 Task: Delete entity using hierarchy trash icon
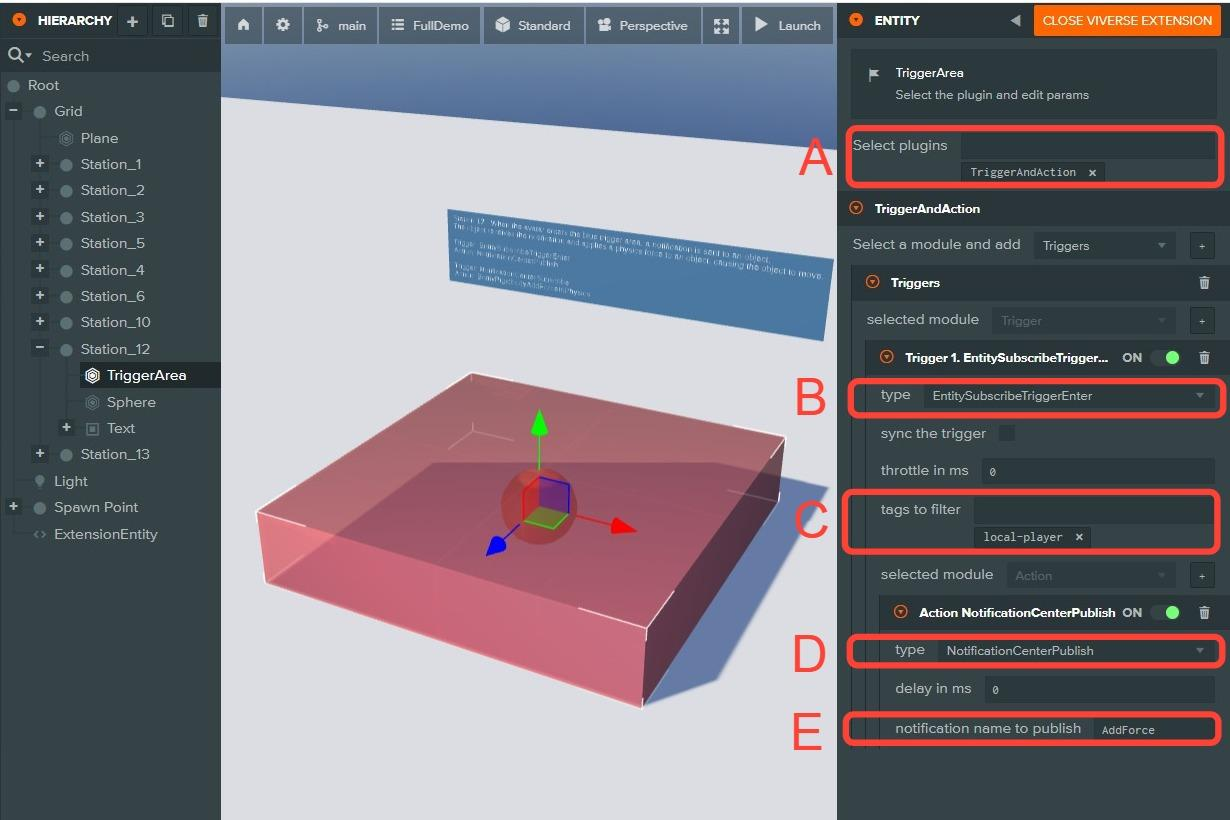(202, 21)
